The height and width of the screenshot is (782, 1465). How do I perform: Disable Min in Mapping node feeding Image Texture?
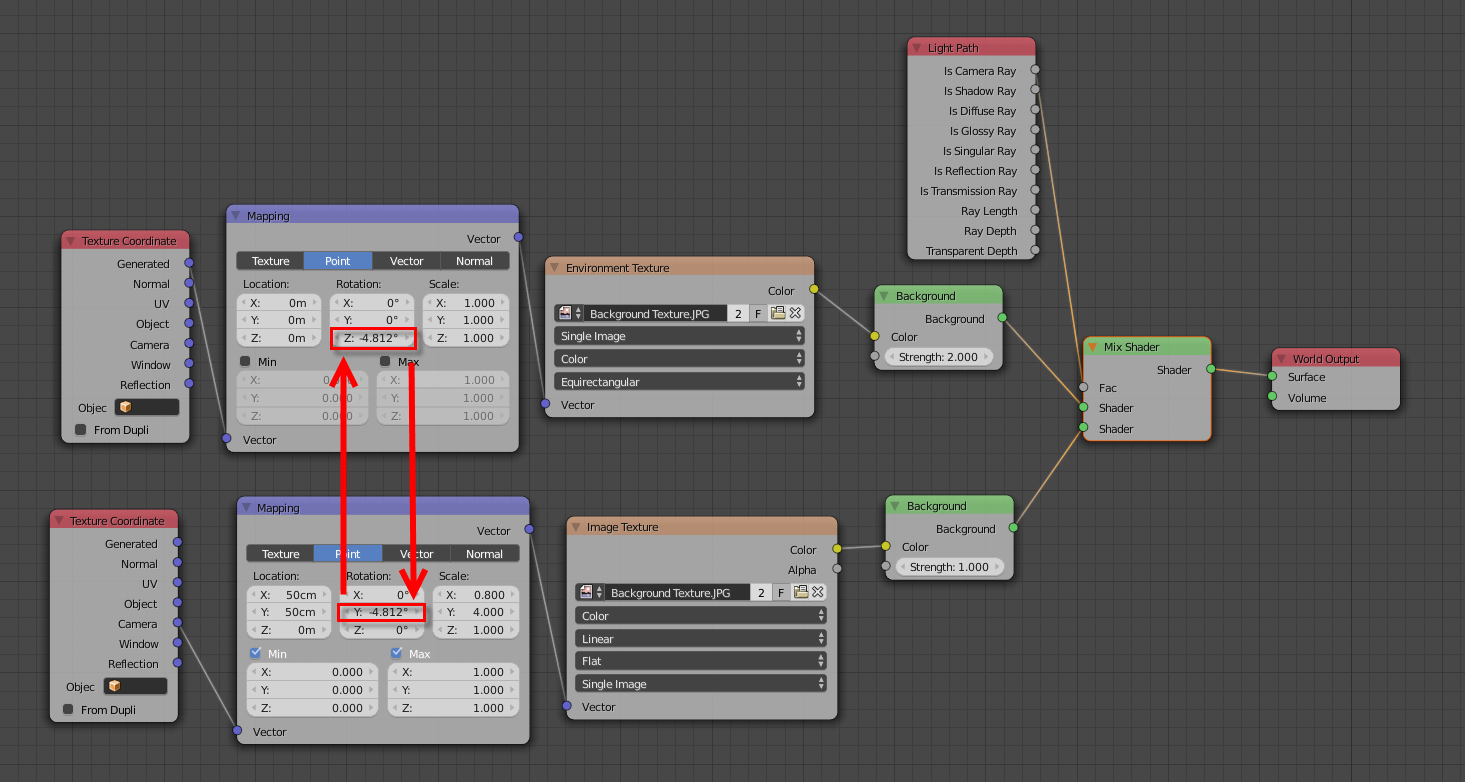255,653
